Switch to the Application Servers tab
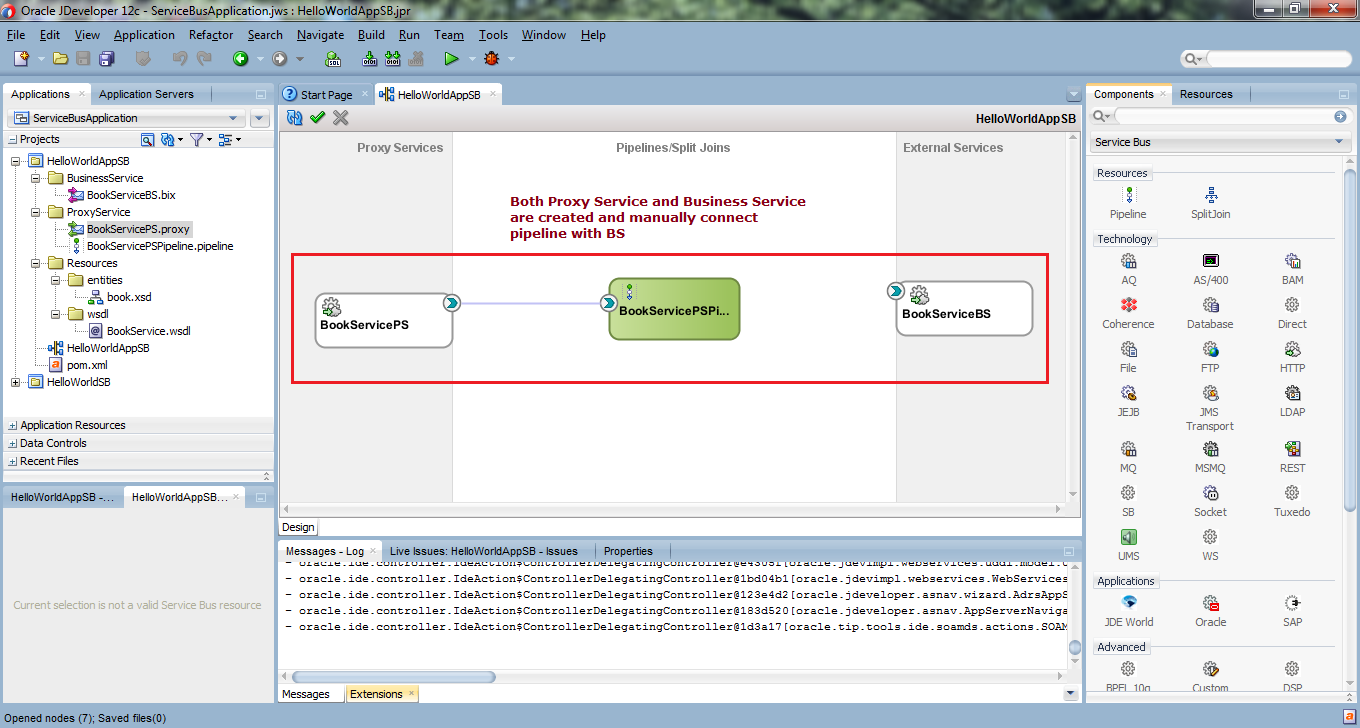 click(x=146, y=94)
